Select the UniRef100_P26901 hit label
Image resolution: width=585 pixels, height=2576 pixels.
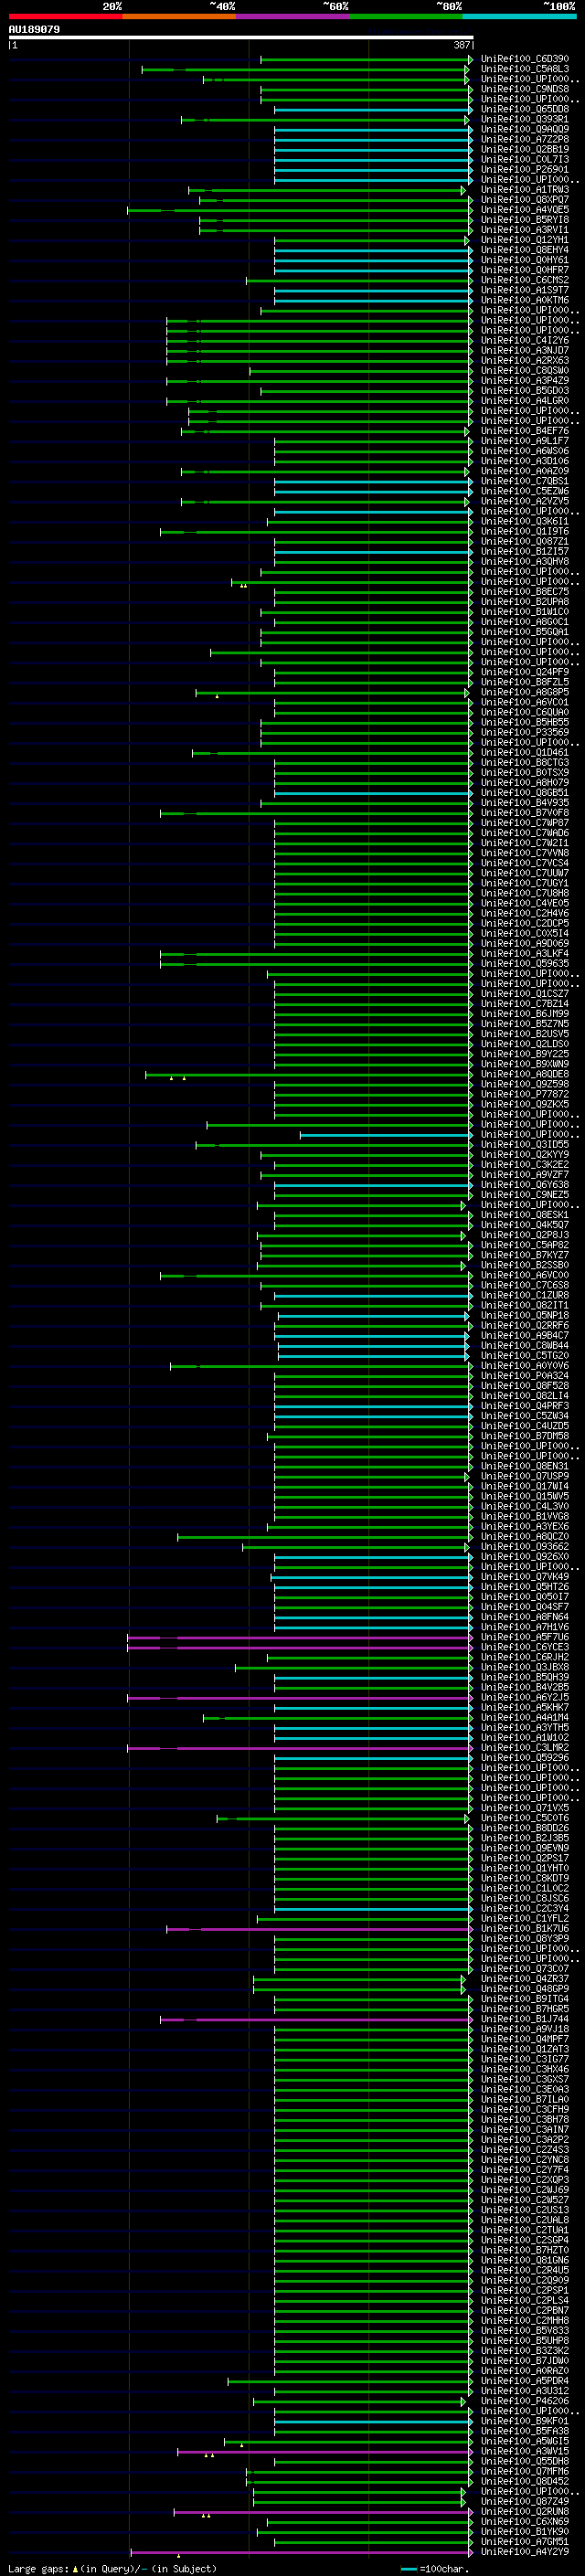click(524, 170)
